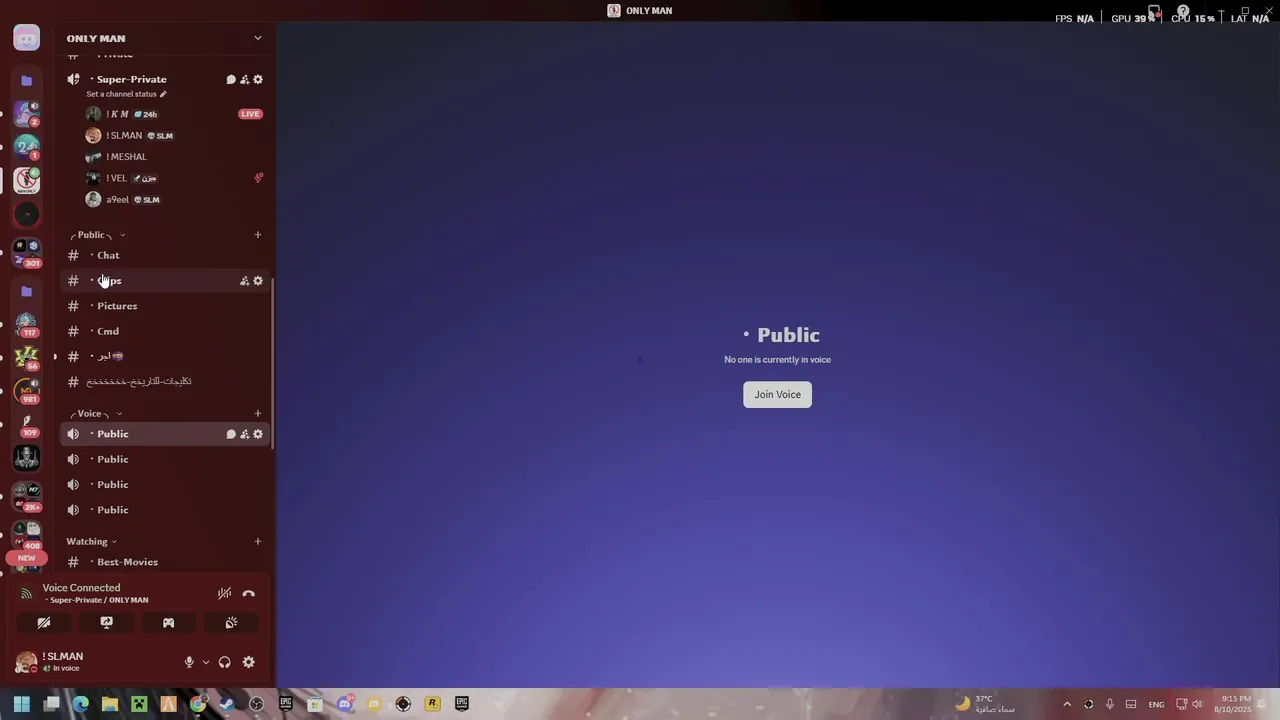Create a channel in Watching category
The width and height of the screenshot is (1280, 720).
tap(257, 542)
